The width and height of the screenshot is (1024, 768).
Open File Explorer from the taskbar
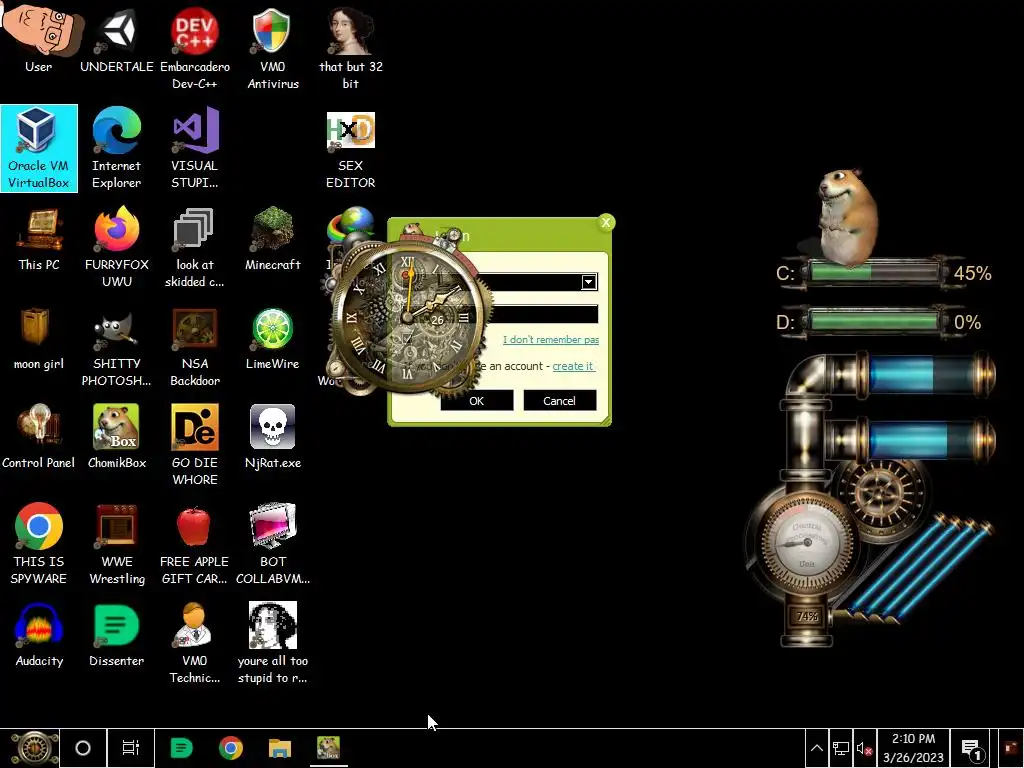280,748
